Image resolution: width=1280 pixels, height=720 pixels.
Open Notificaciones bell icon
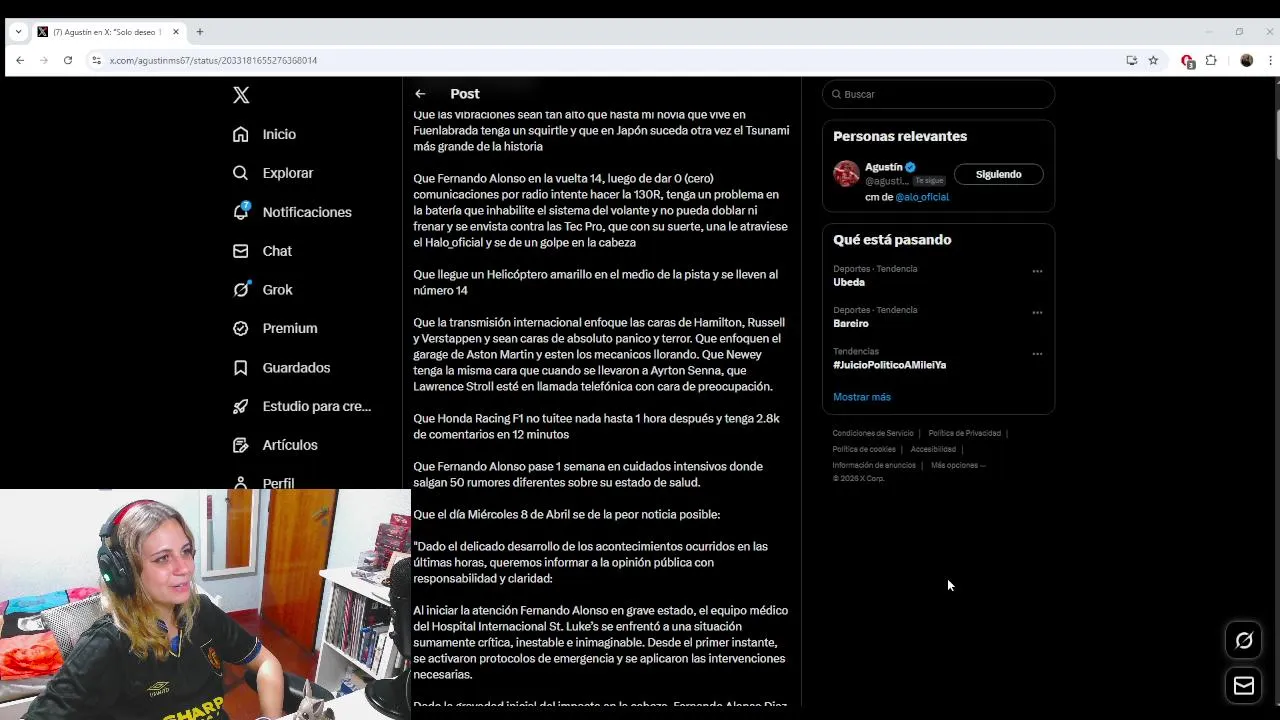[x=241, y=211]
